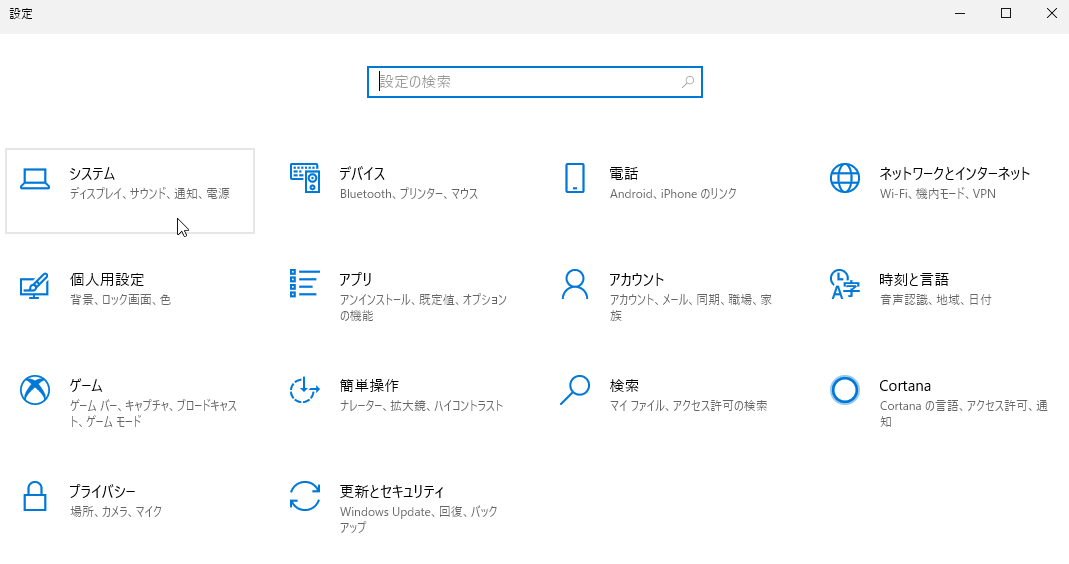Click description Windows Update、回復、バックアップ
Viewport: 1069px width, 564px height.
coord(419,520)
